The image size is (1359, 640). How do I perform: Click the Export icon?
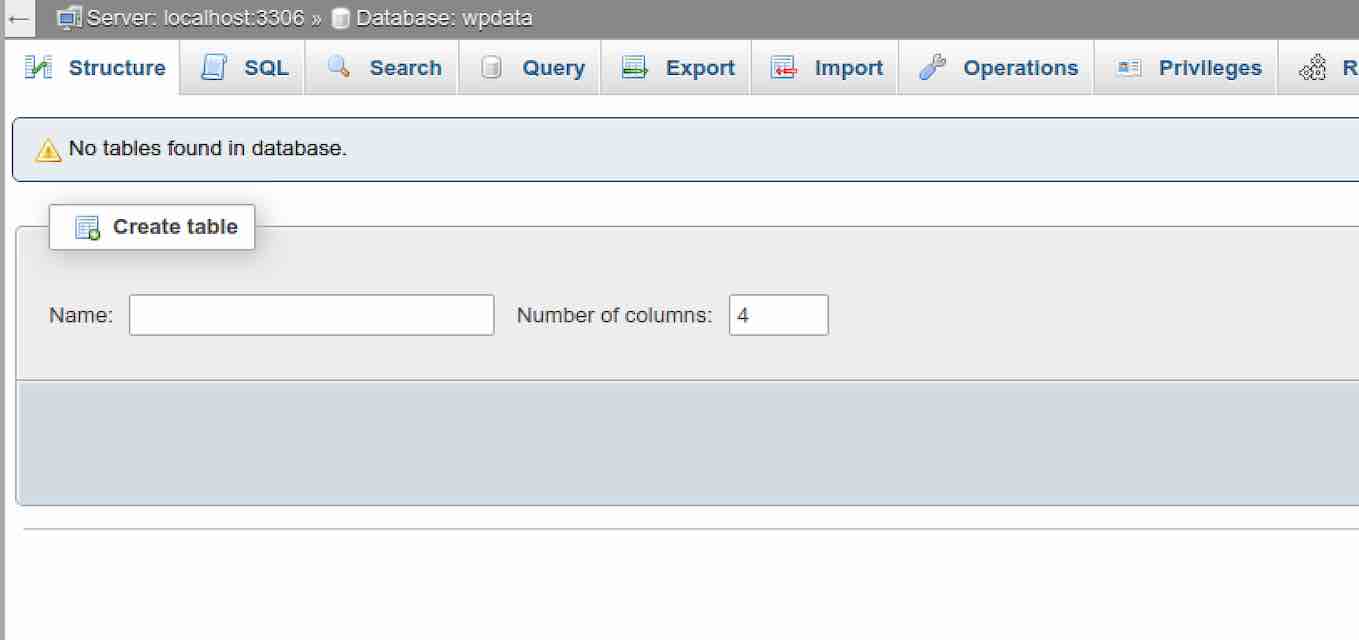pos(635,68)
